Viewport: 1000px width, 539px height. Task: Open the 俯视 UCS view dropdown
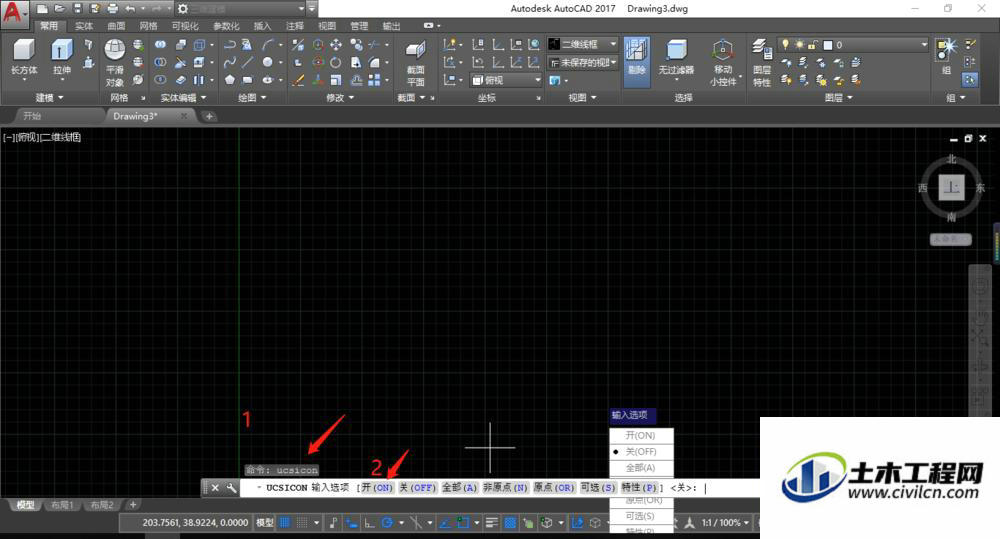click(506, 80)
